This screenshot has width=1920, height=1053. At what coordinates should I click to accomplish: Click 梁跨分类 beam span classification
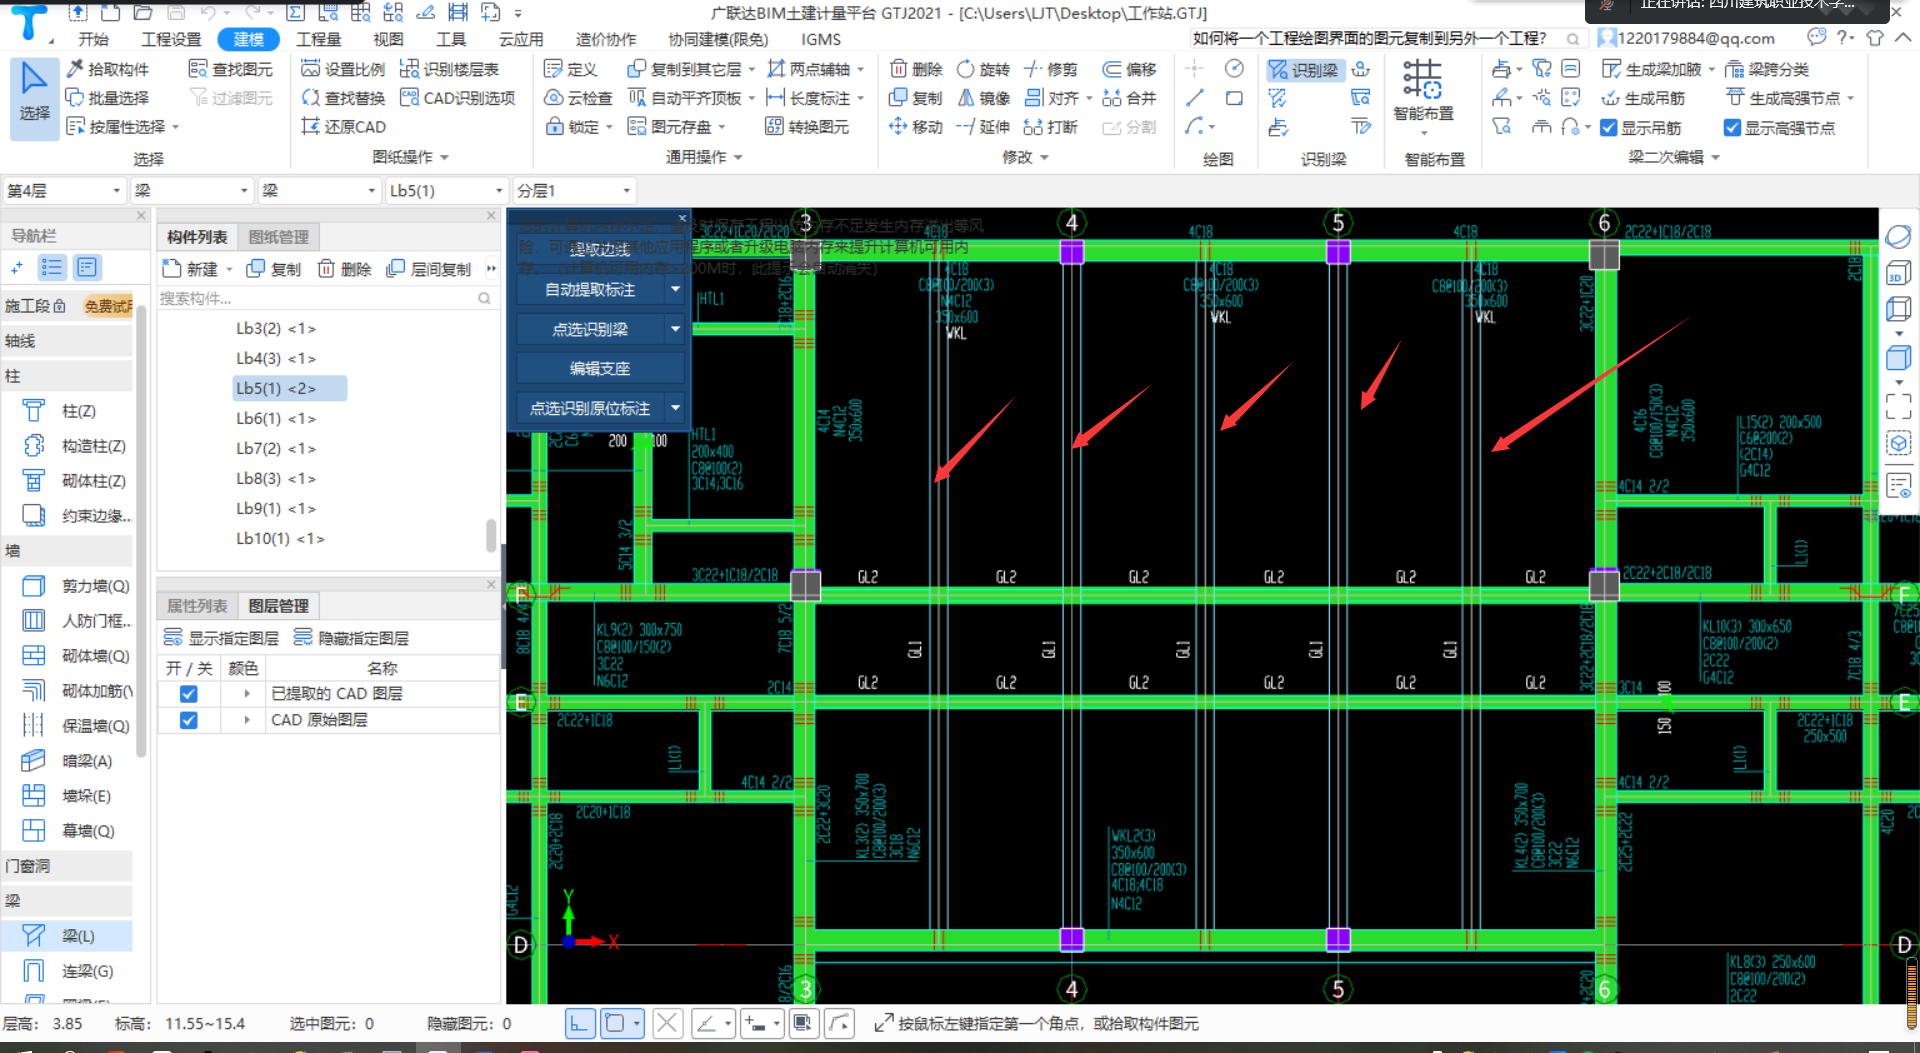1768,69
